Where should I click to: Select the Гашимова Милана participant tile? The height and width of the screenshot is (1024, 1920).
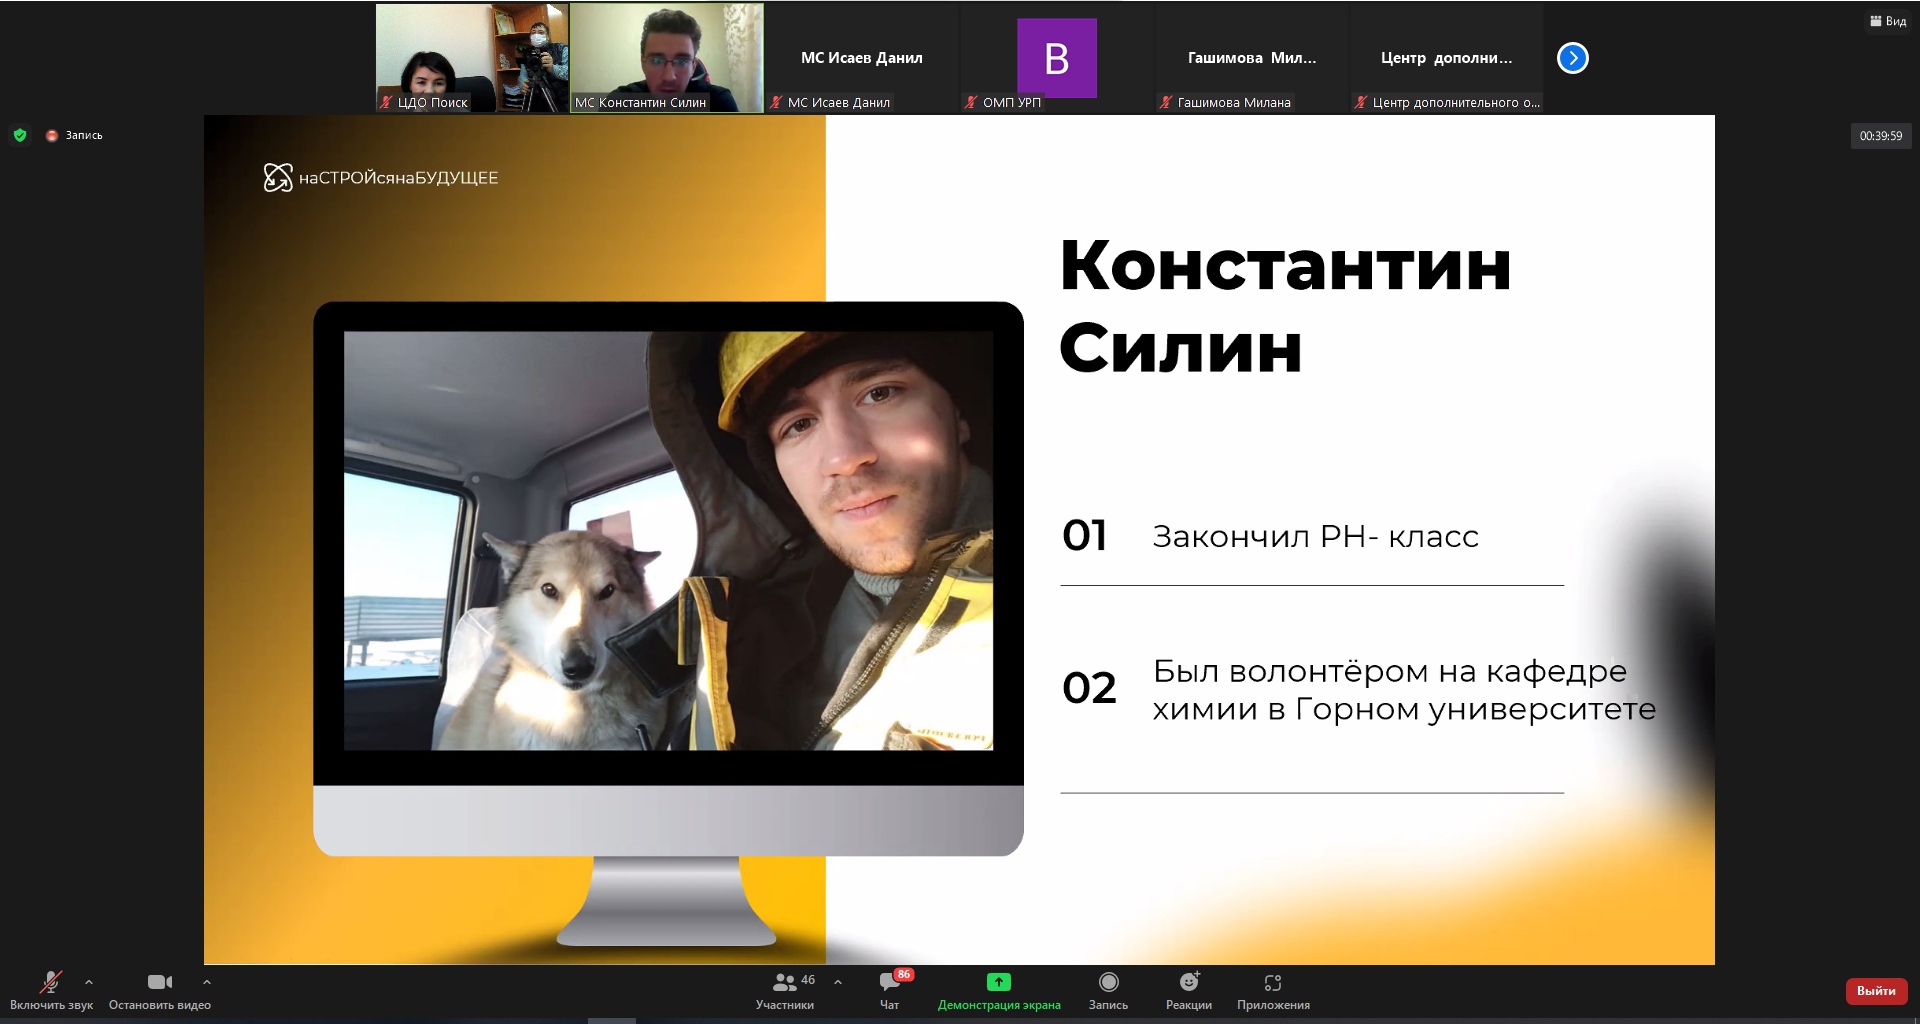[1251, 58]
